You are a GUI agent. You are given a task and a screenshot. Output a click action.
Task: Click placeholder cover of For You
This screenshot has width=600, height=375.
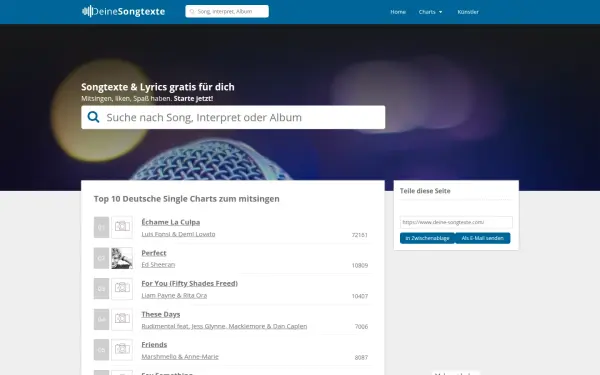[122, 289]
